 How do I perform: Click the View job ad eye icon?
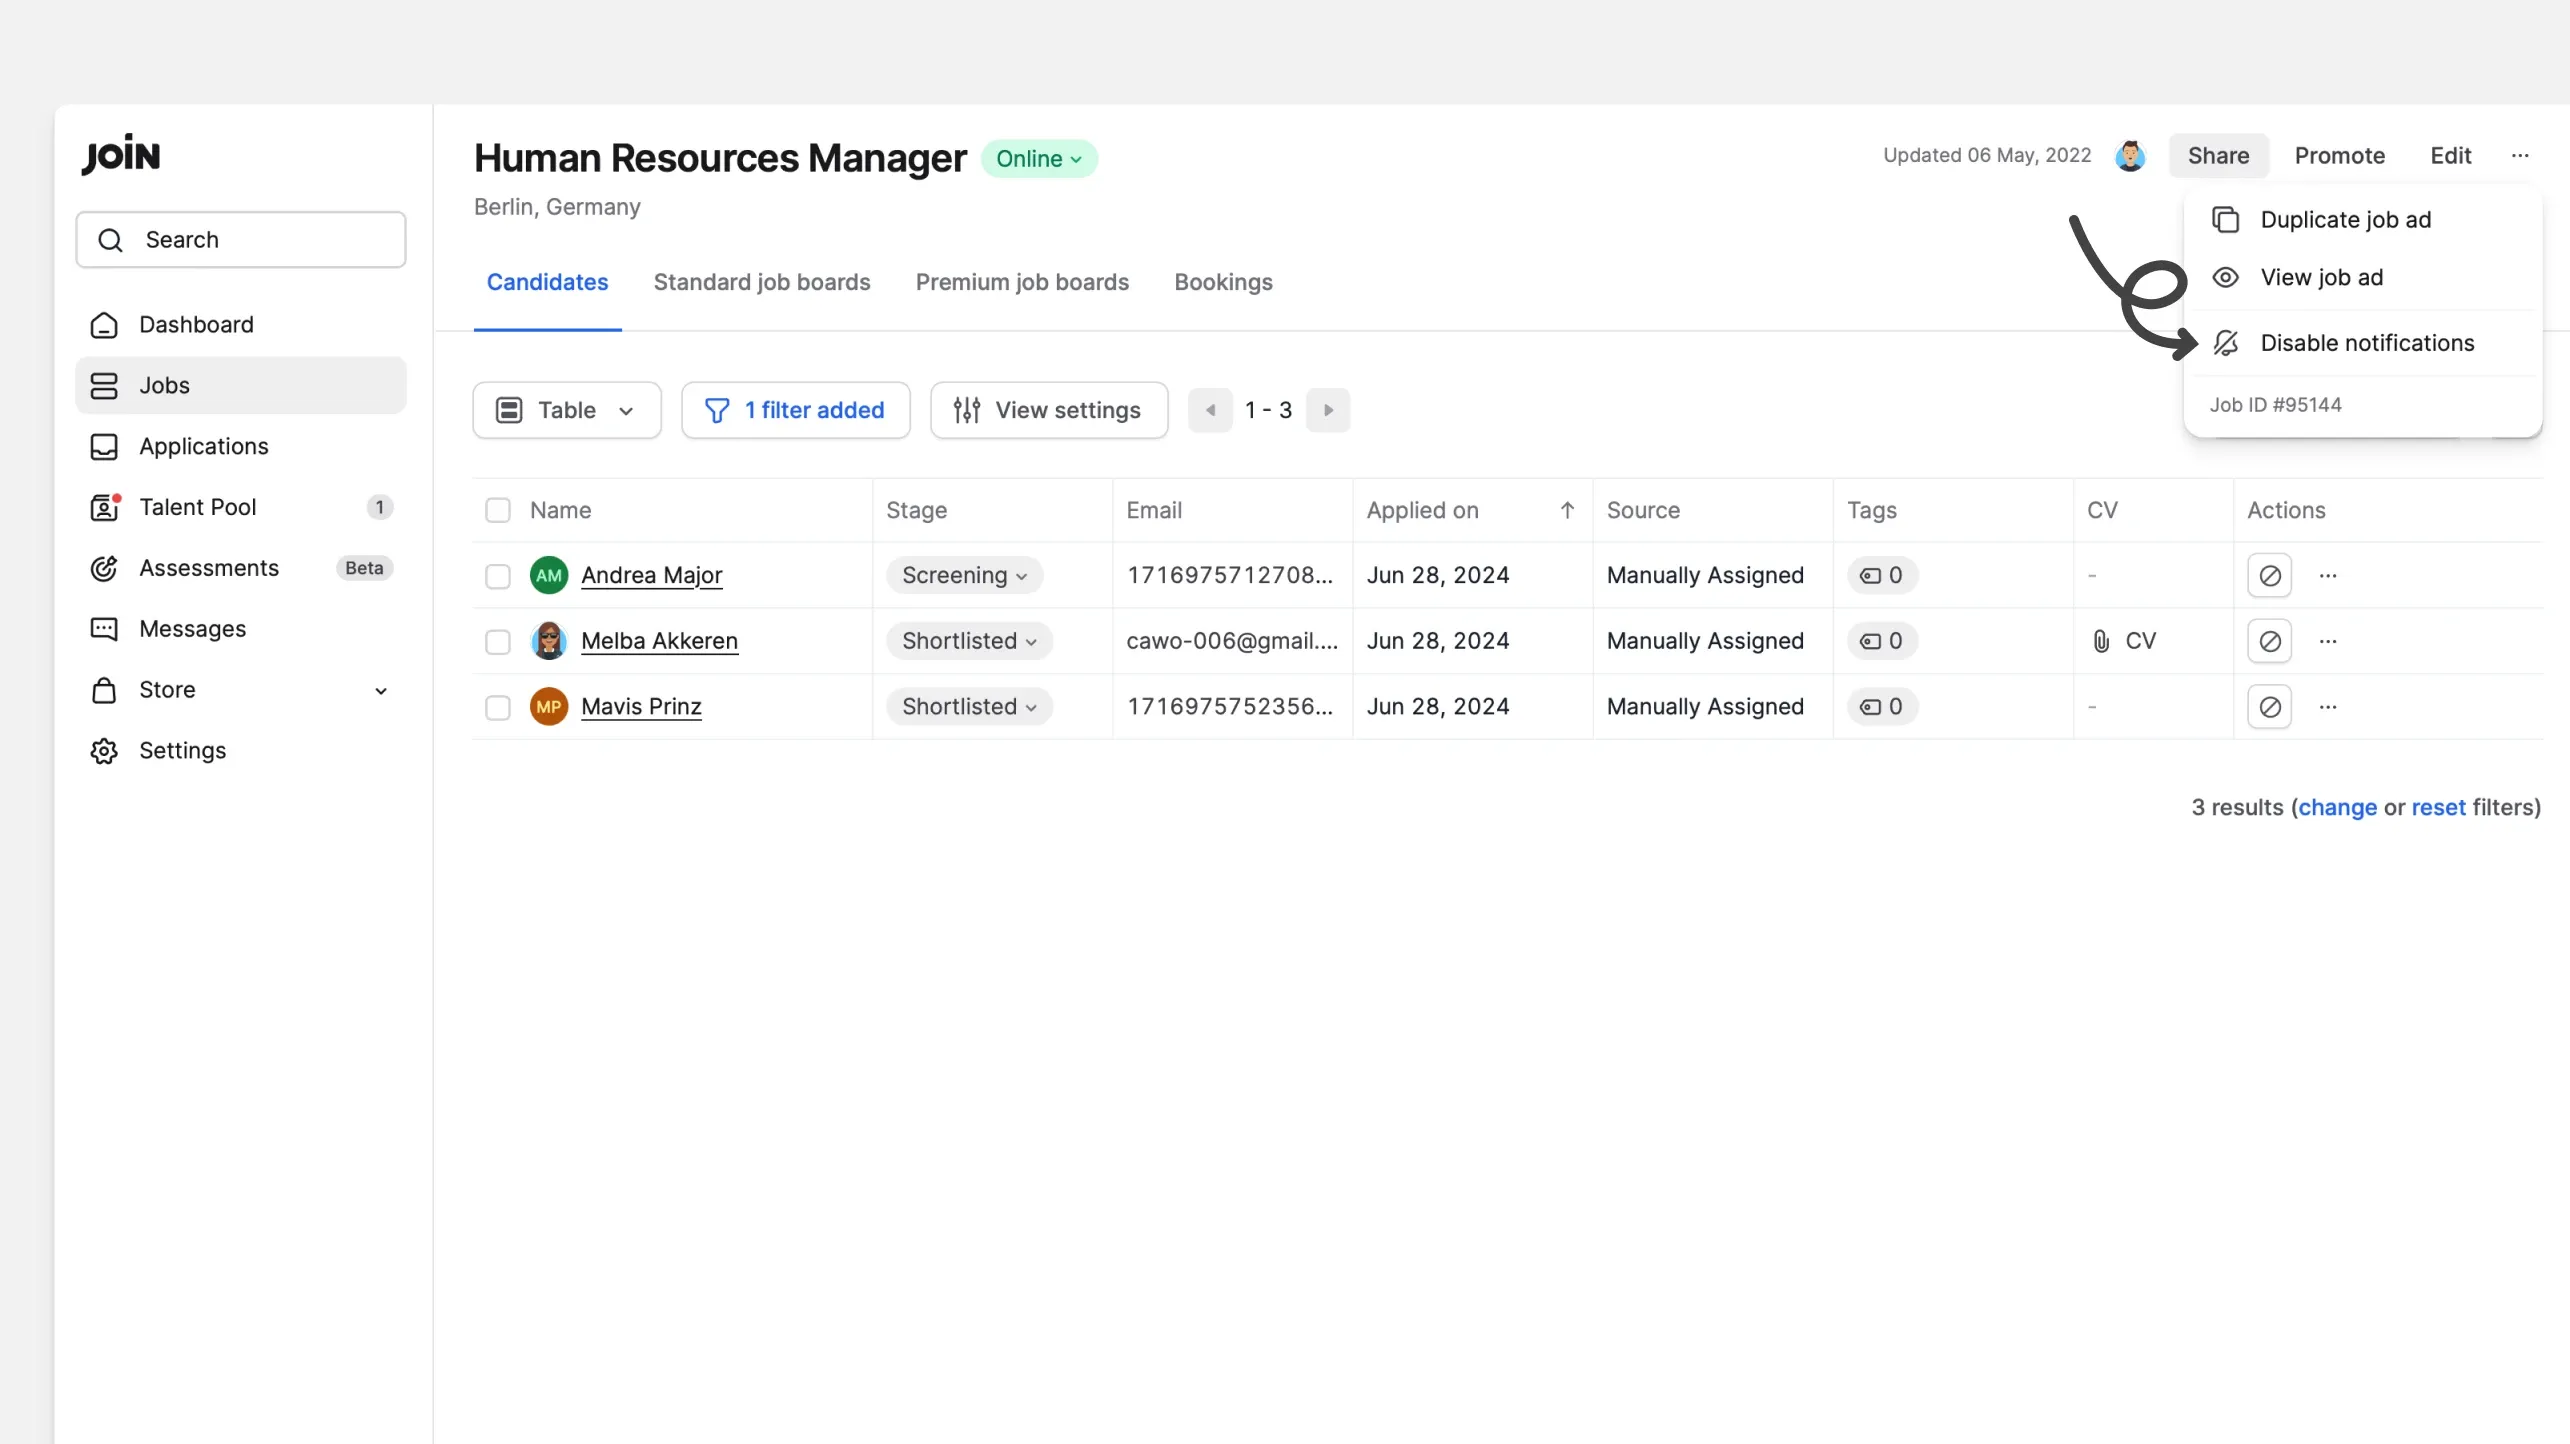(x=2225, y=278)
